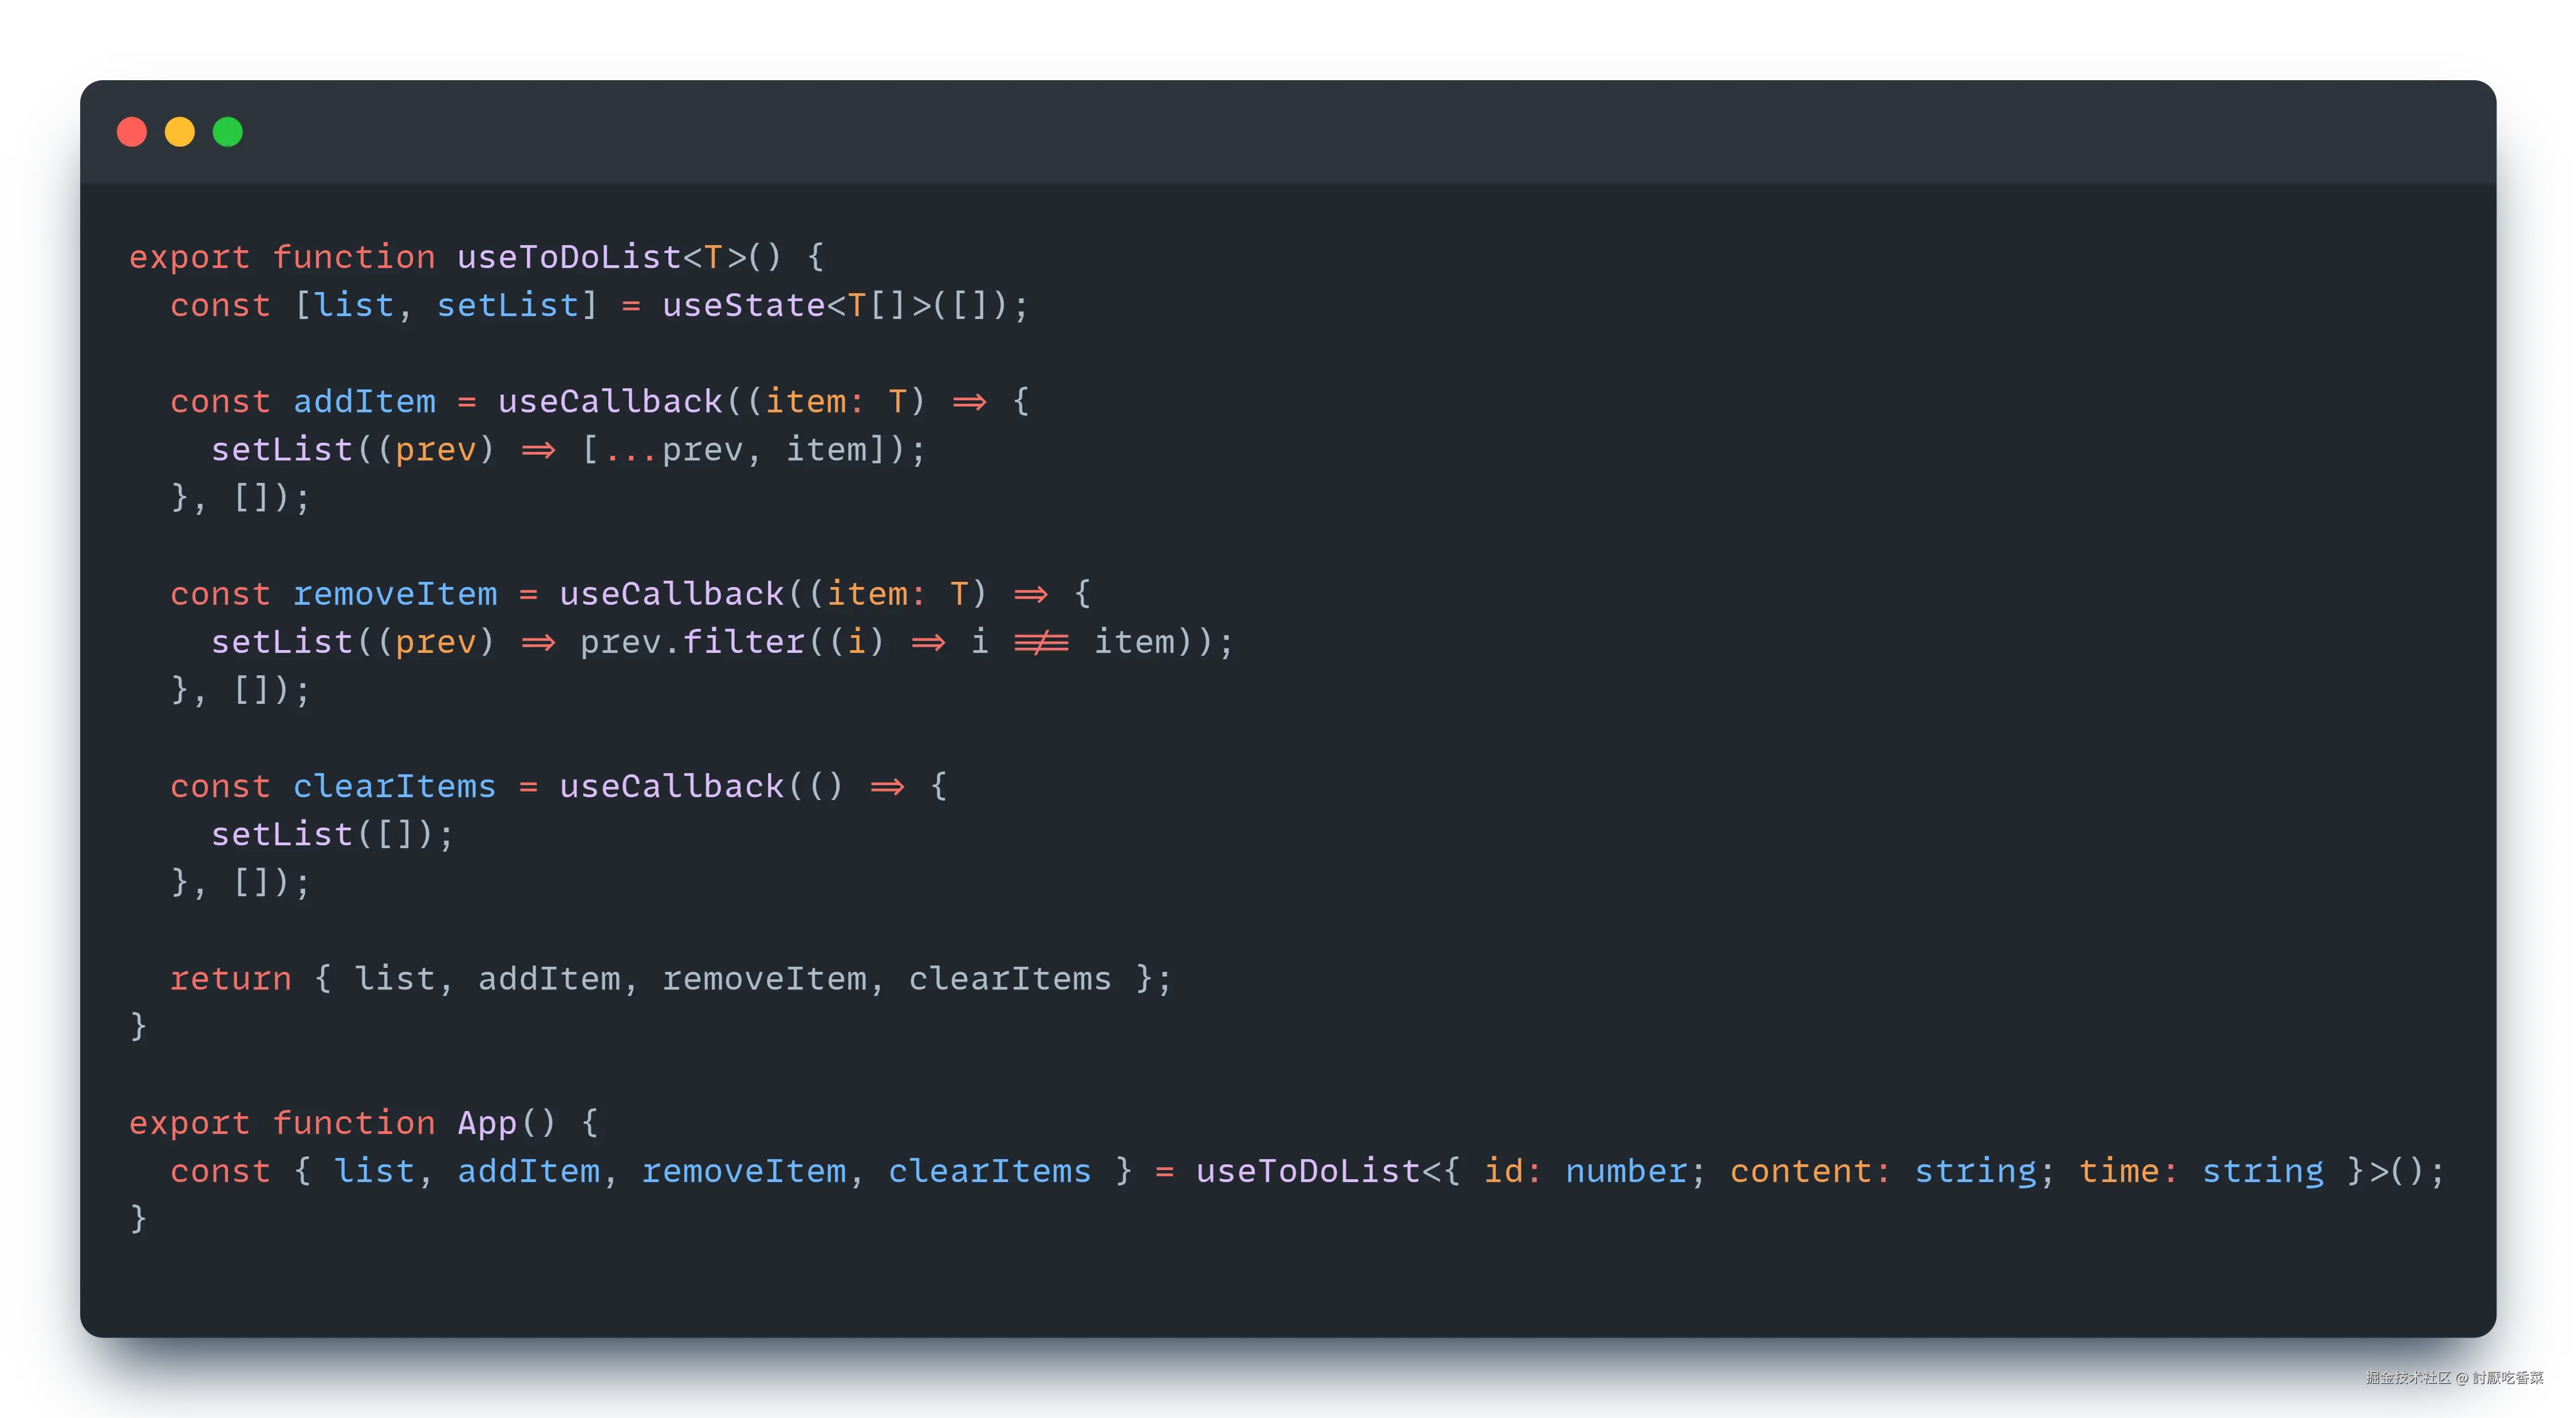
Task: Click the setList identifier in useState destructuring
Action: (507, 305)
